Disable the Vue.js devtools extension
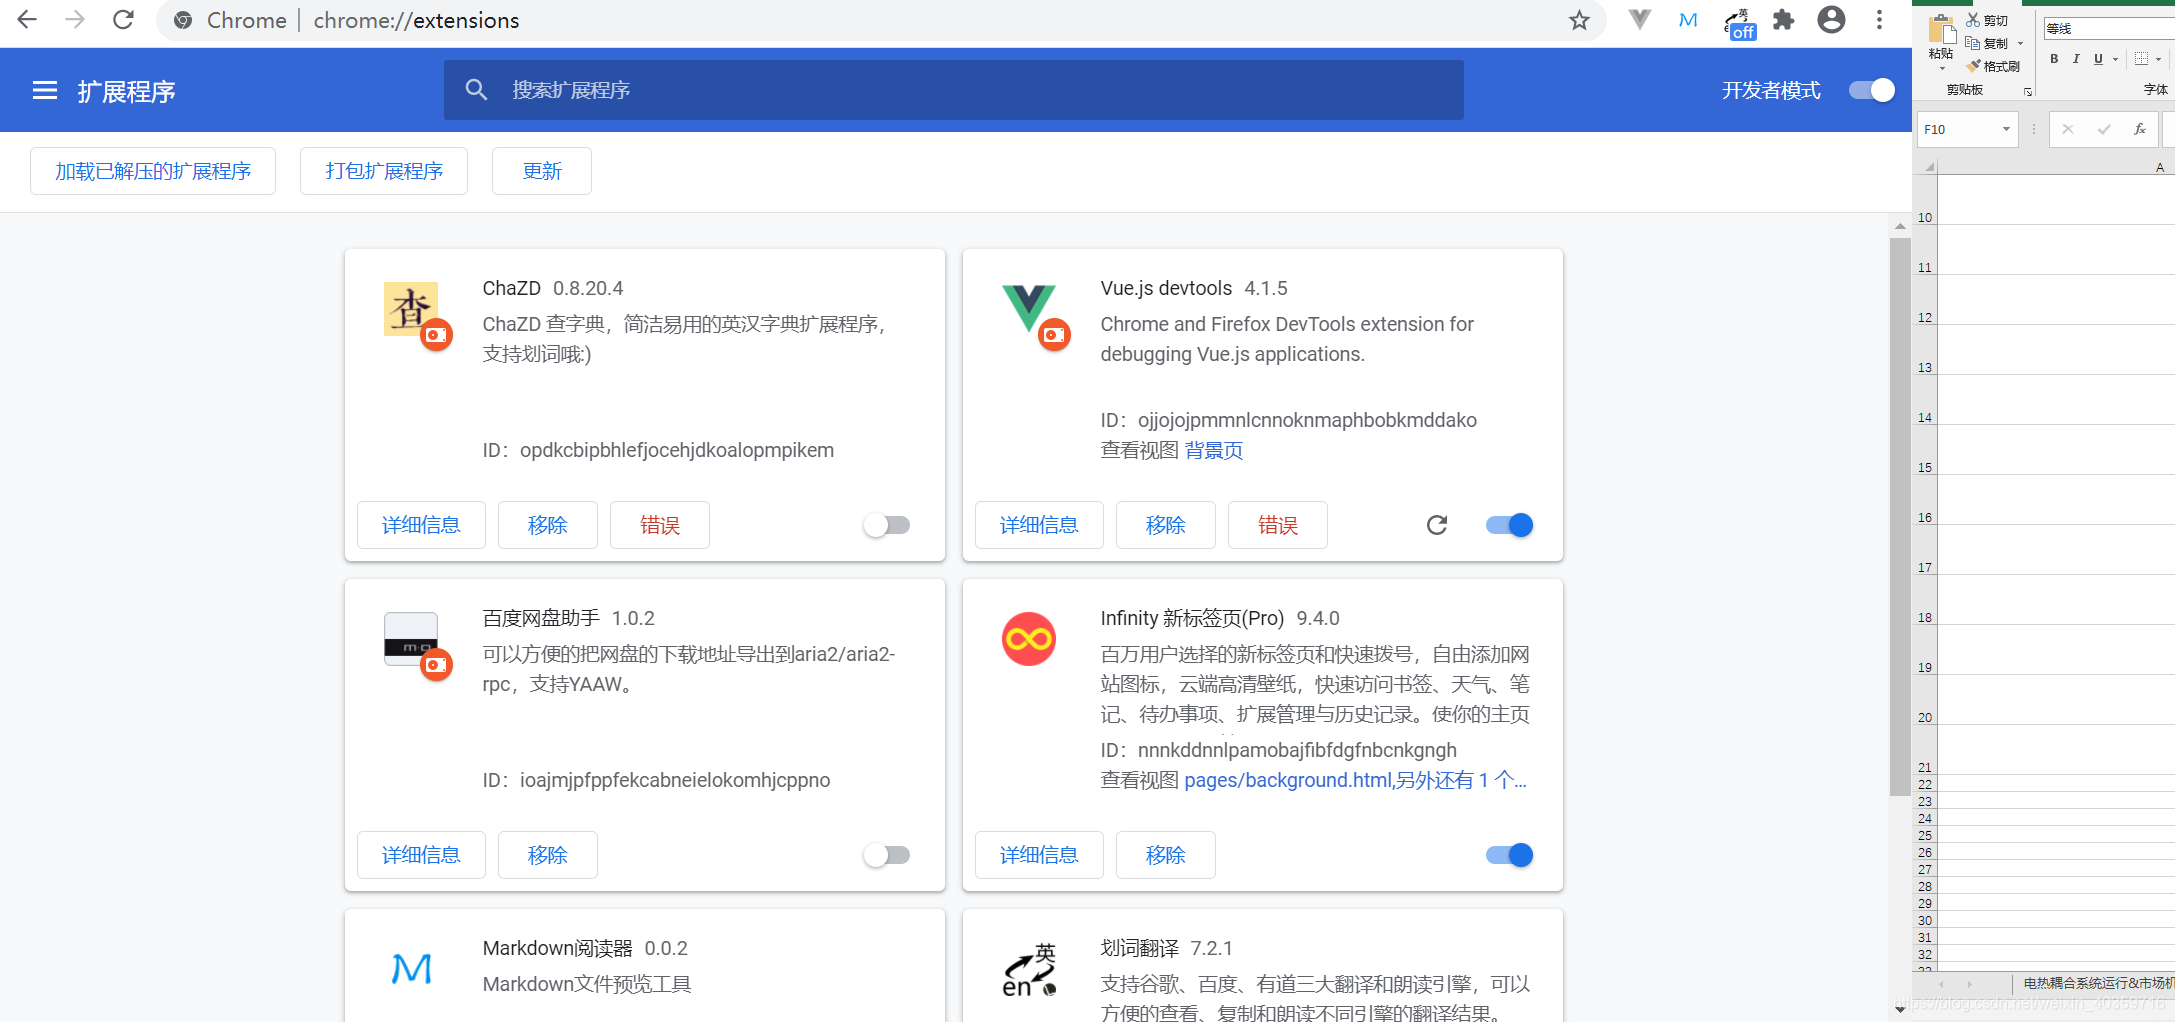 pos(1509,525)
